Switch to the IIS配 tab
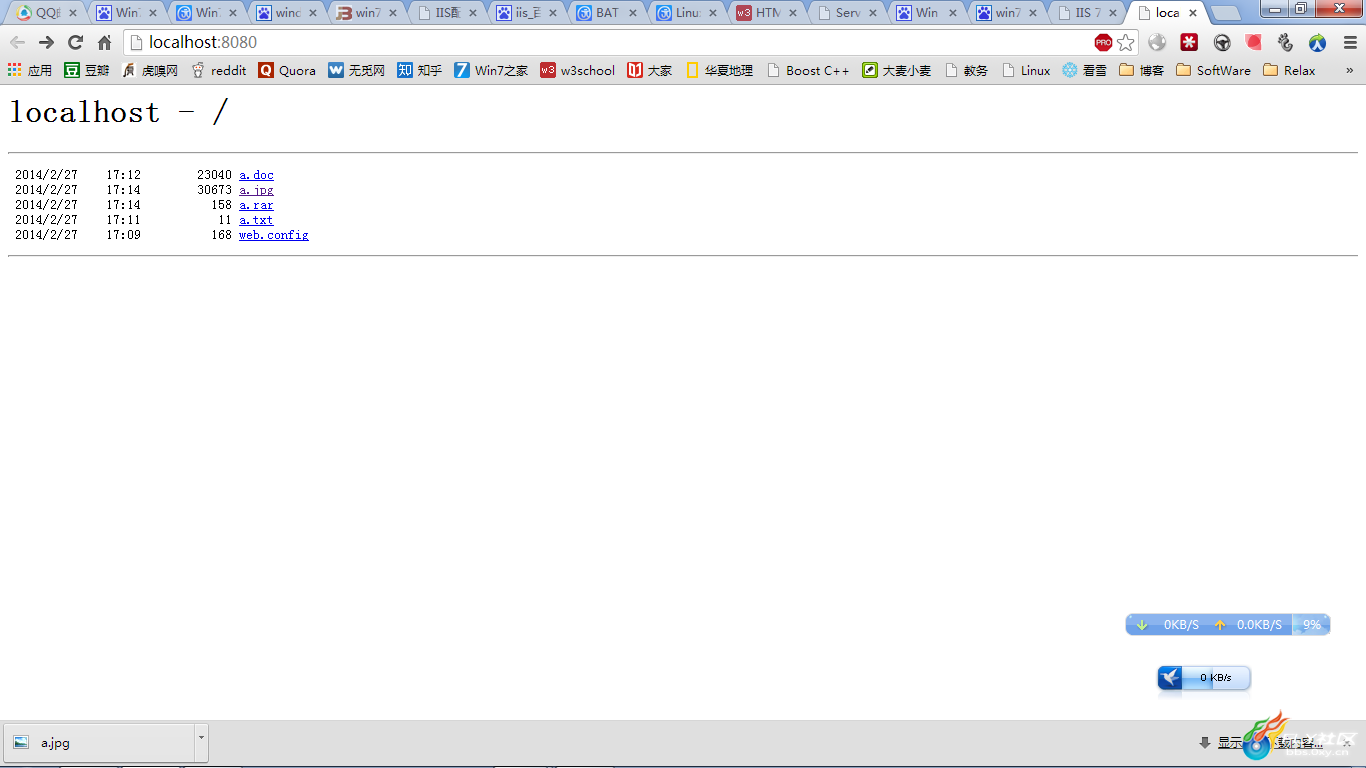 click(x=447, y=13)
